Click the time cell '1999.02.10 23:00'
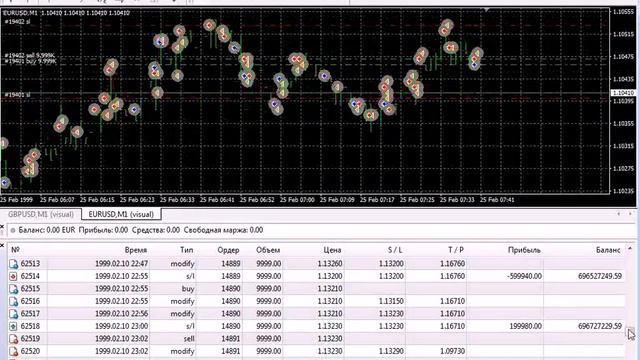Viewport: 640px width, 360px height. (121, 327)
